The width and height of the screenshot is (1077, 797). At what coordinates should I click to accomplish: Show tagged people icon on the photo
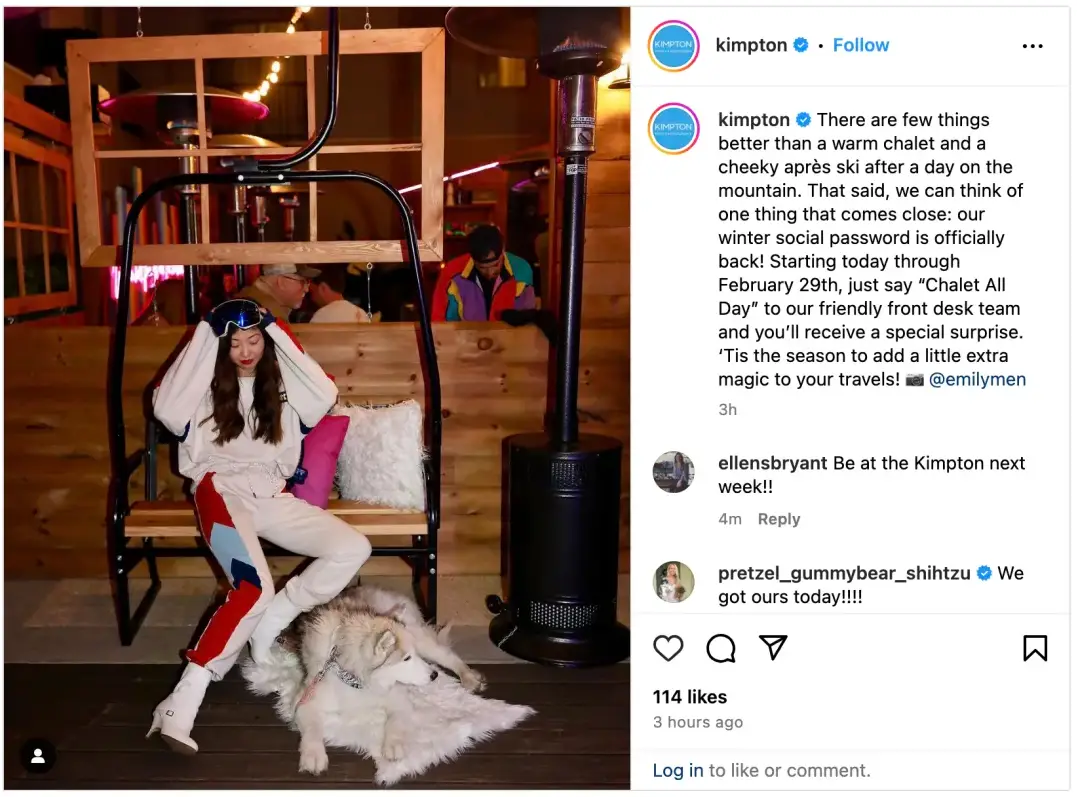click(38, 756)
